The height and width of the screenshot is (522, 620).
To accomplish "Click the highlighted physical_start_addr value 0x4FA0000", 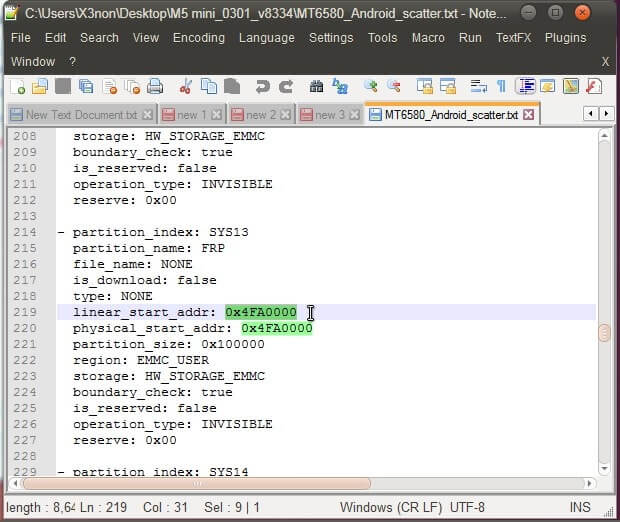I will (x=277, y=328).
